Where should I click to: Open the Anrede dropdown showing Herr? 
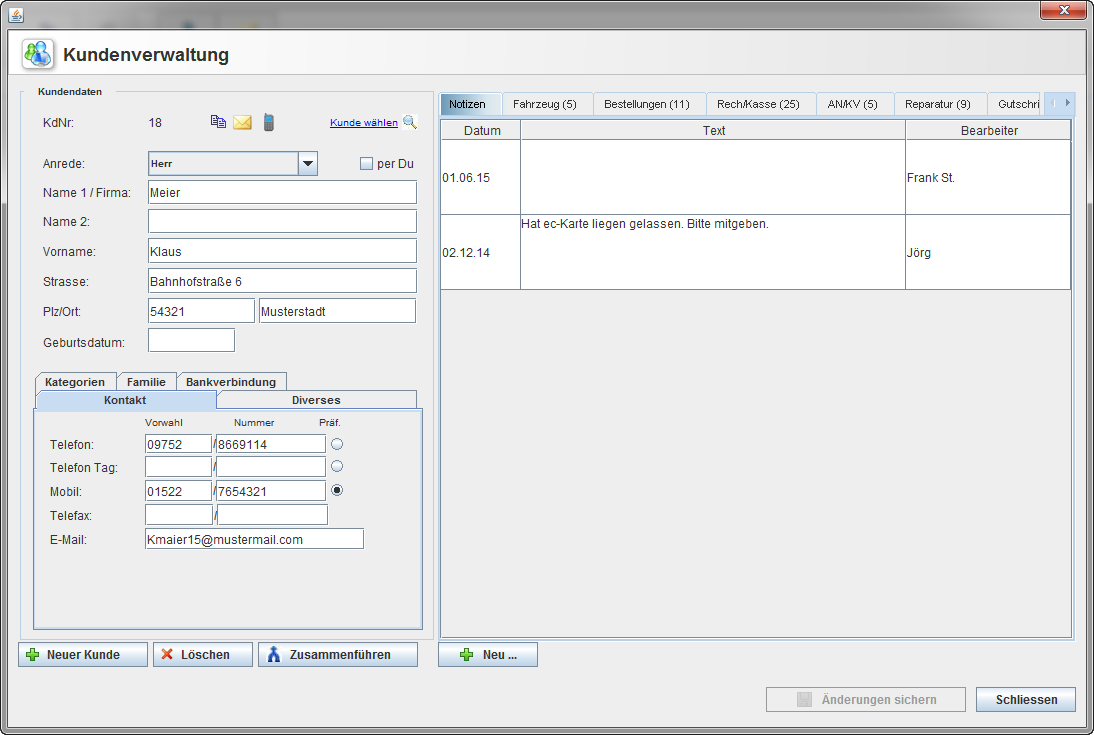coord(308,164)
